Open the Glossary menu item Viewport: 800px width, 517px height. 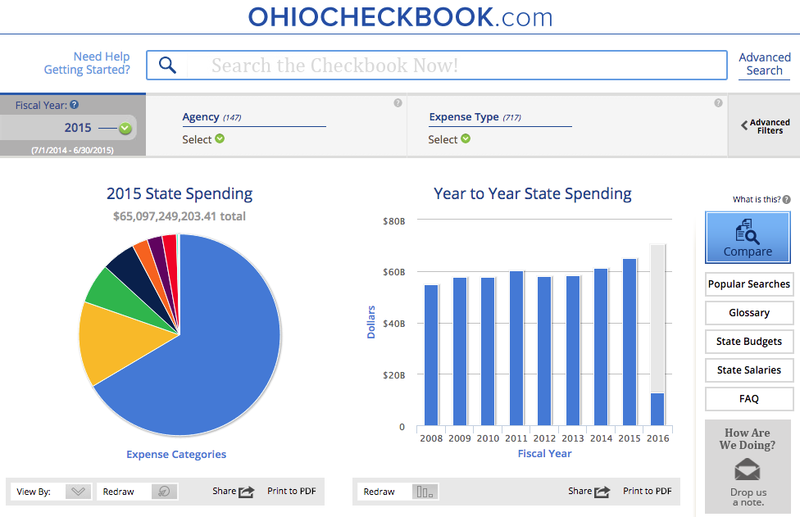pos(749,313)
